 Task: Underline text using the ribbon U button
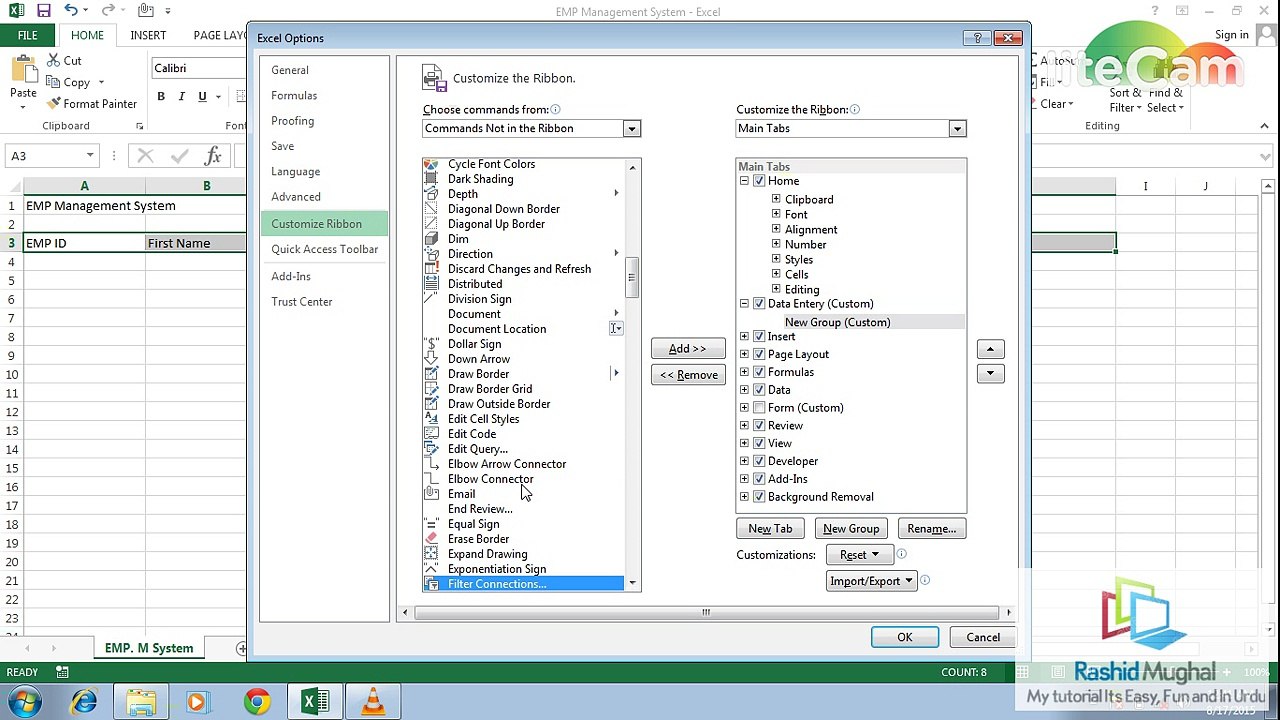tap(202, 96)
